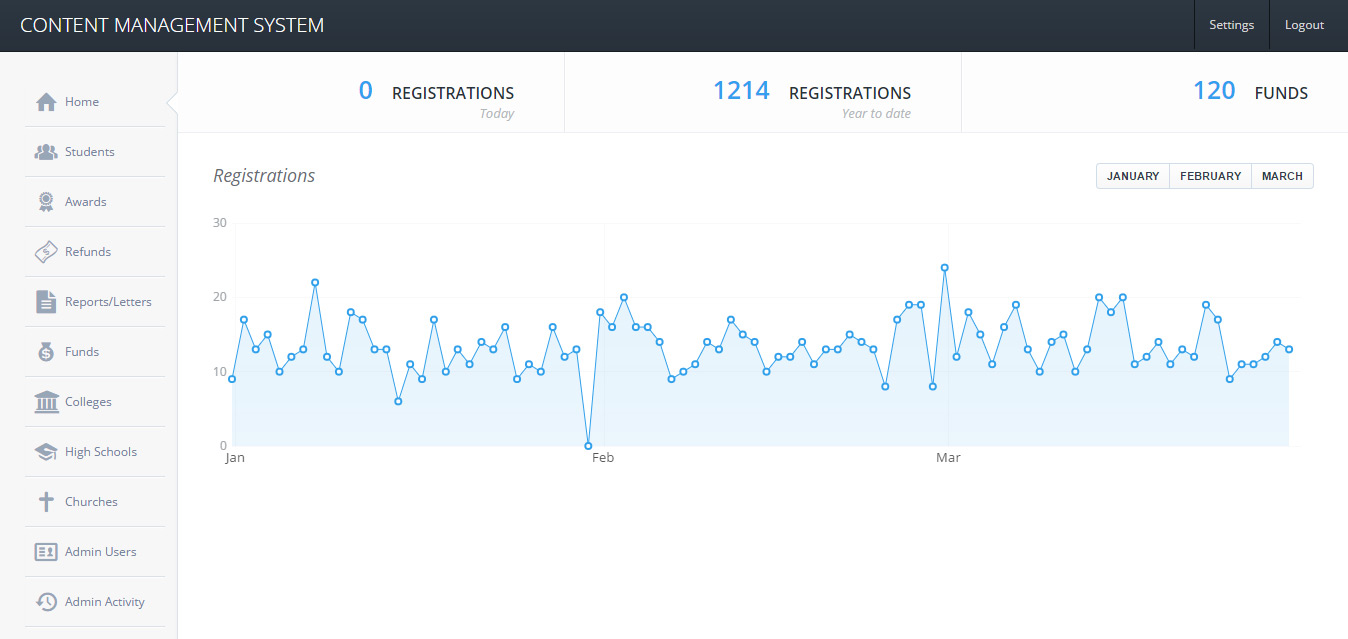This screenshot has width=1348, height=639.
Task: Show February registrations in the chart
Action: [1210, 176]
